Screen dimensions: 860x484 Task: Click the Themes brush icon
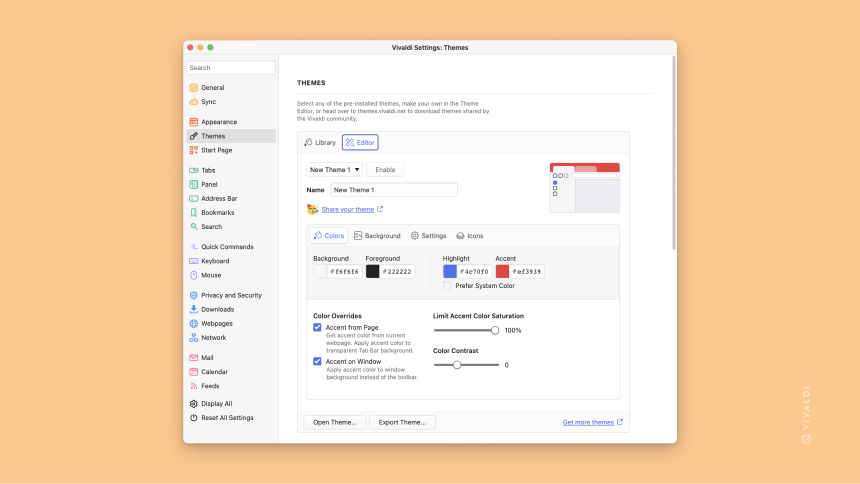pos(194,136)
